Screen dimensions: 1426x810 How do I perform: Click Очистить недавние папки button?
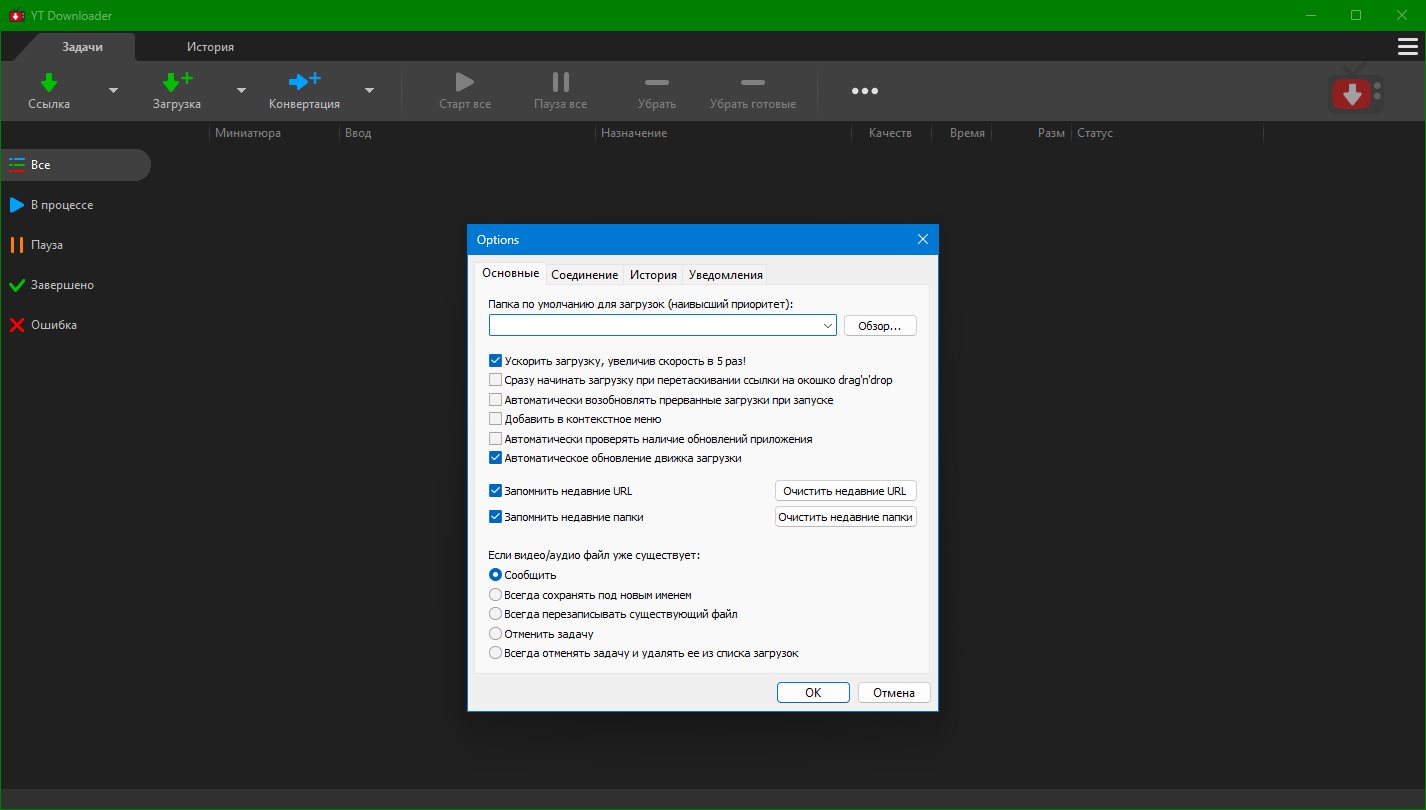(845, 517)
